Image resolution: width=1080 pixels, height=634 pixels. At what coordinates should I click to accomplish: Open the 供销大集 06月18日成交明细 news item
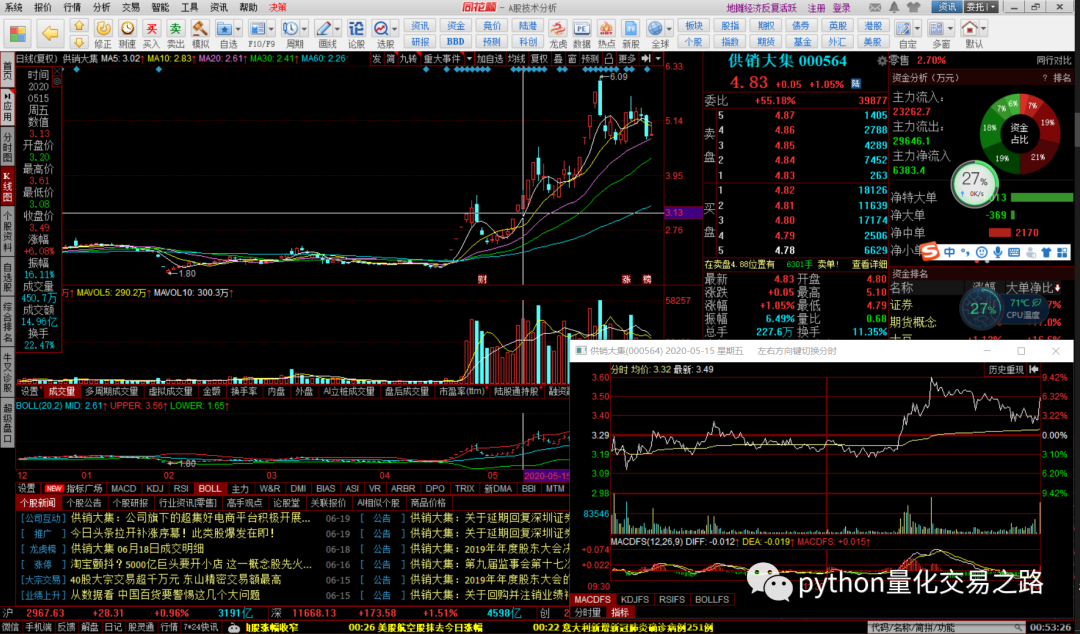click(x=137, y=549)
